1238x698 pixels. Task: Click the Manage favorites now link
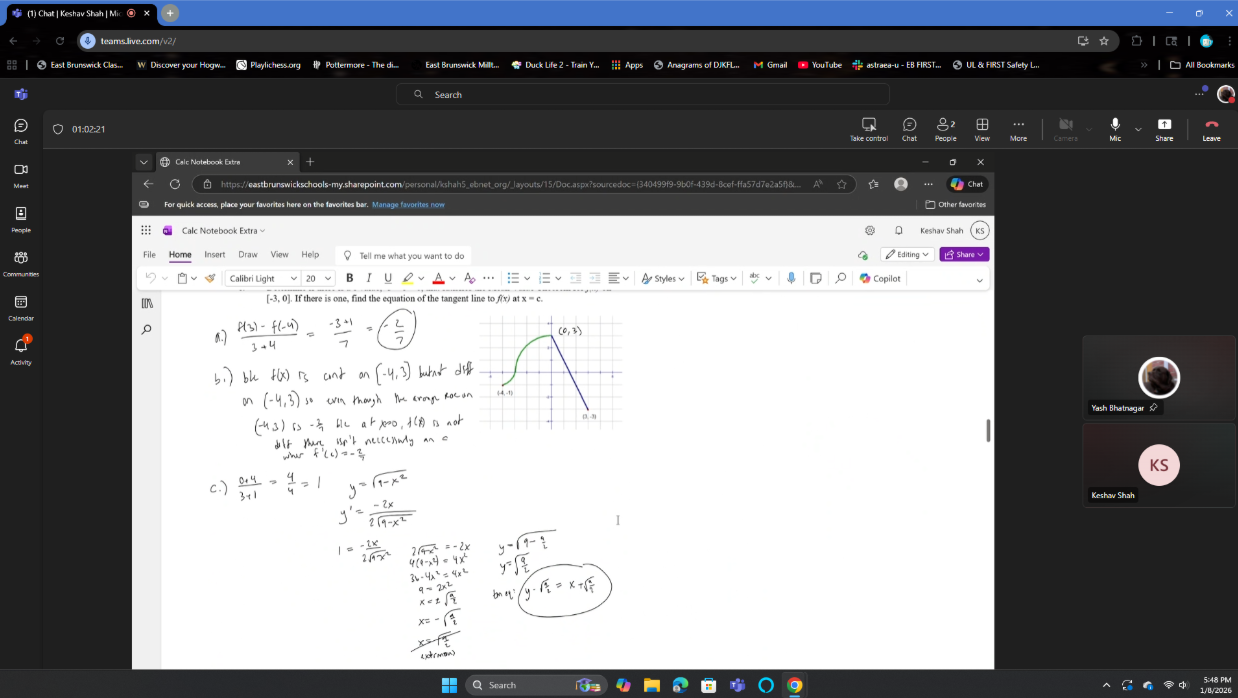click(408, 204)
